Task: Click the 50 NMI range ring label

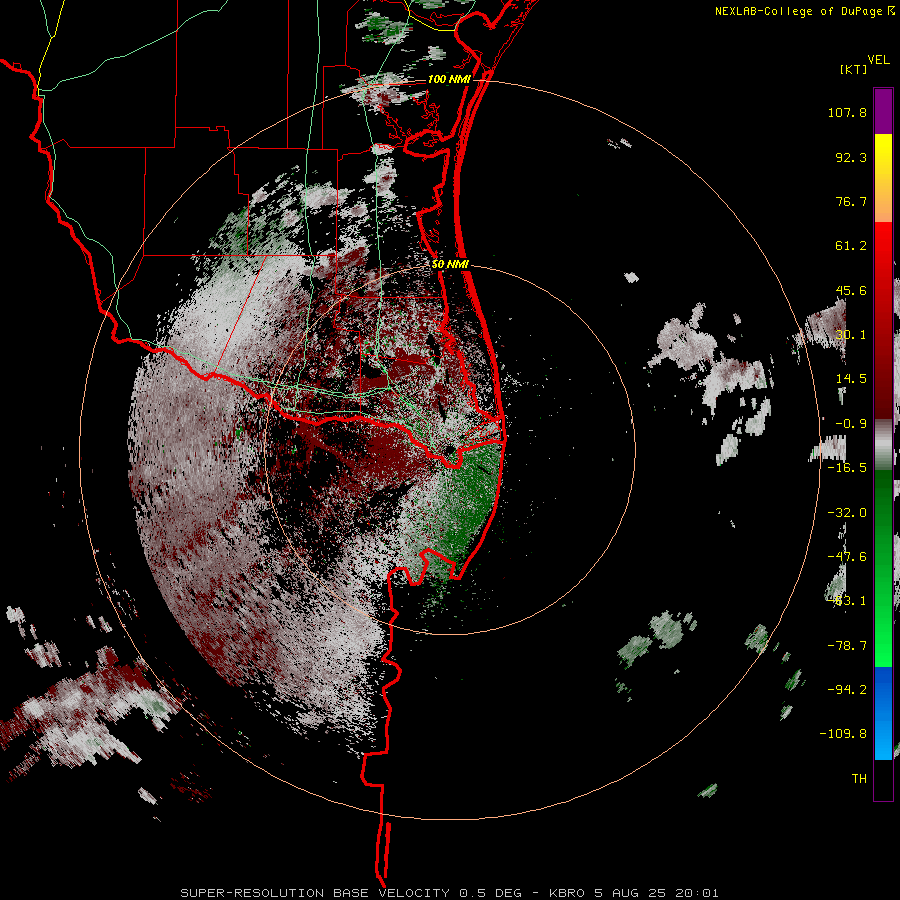Action: tap(450, 264)
